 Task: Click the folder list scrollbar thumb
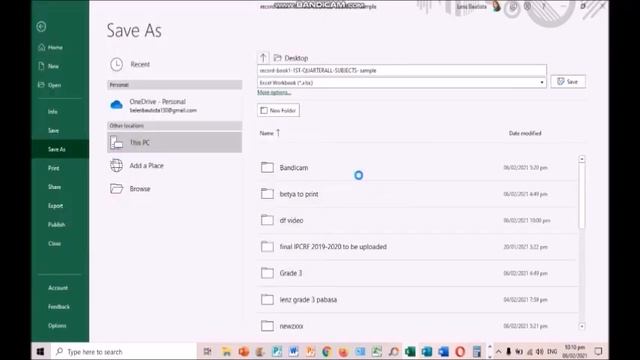(x=582, y=196)
